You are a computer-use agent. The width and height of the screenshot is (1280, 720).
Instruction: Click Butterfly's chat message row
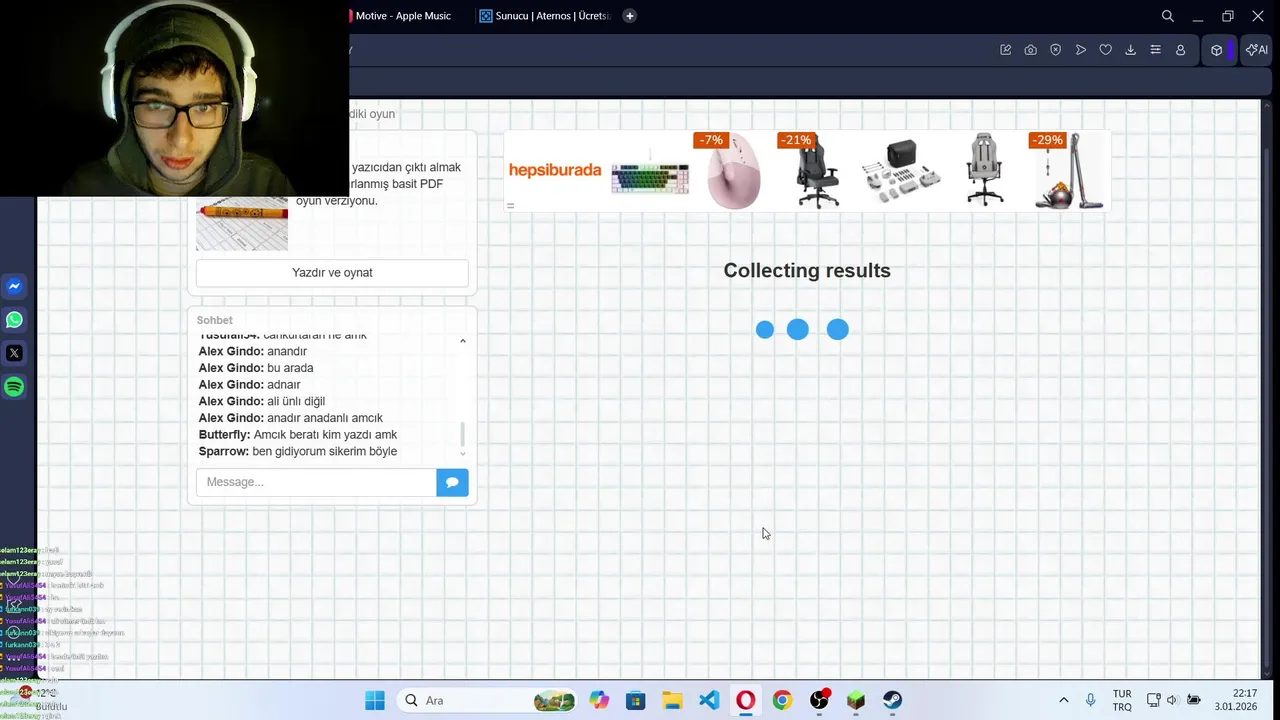(x=298, y=435)
